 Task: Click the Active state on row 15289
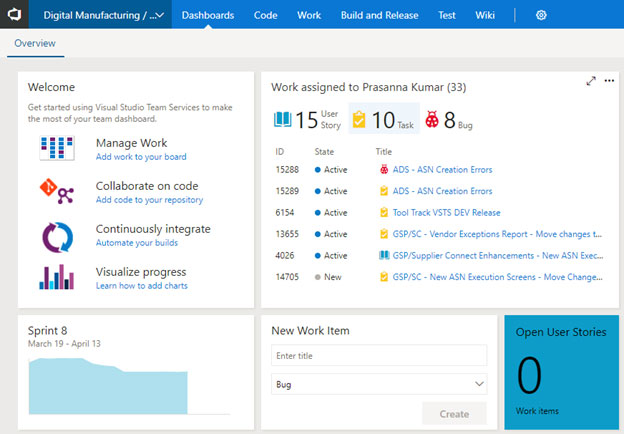click(x=331, y=191)
